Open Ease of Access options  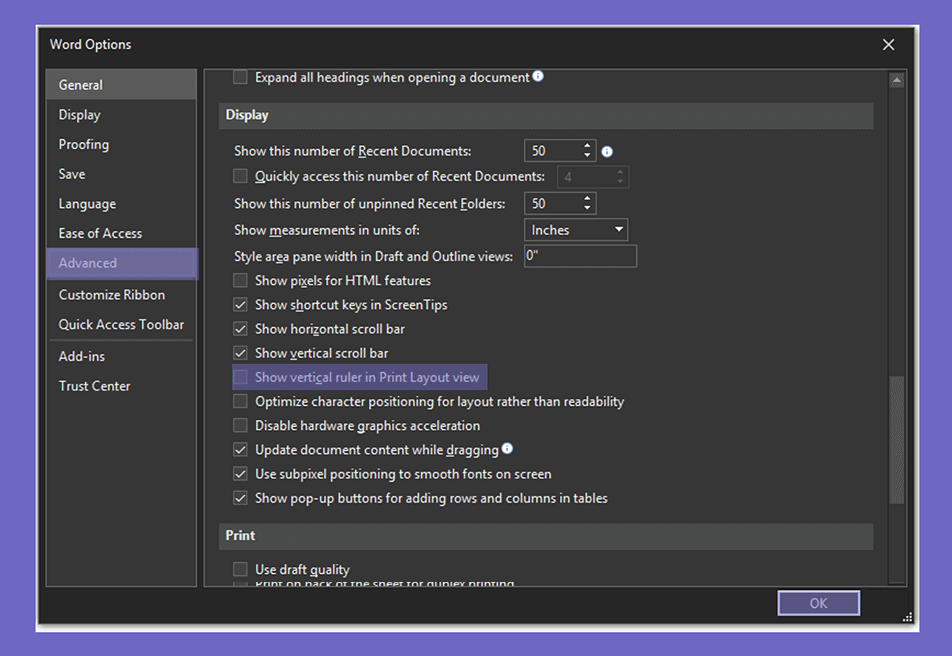(121, 233)
